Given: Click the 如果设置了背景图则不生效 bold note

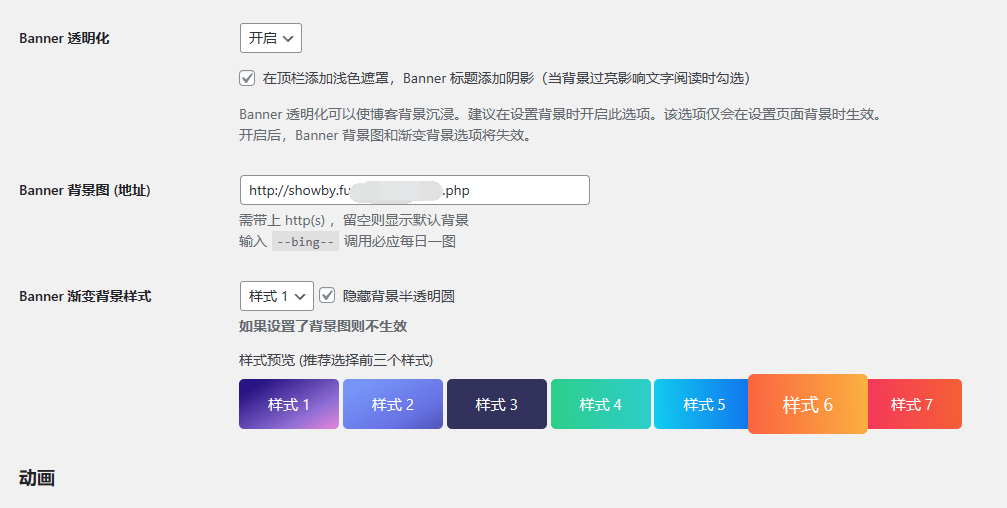Looking at the screenshot, I should pos(323,326).
